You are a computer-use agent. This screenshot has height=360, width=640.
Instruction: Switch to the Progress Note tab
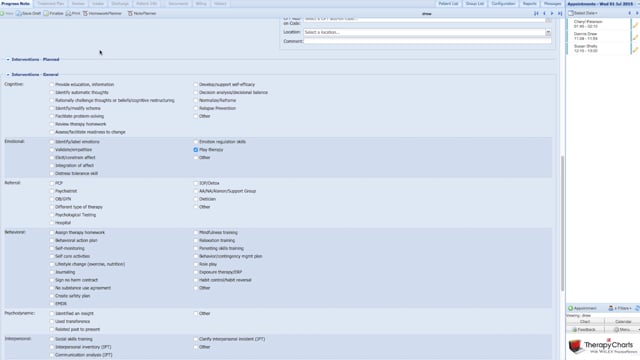[16, 4]
